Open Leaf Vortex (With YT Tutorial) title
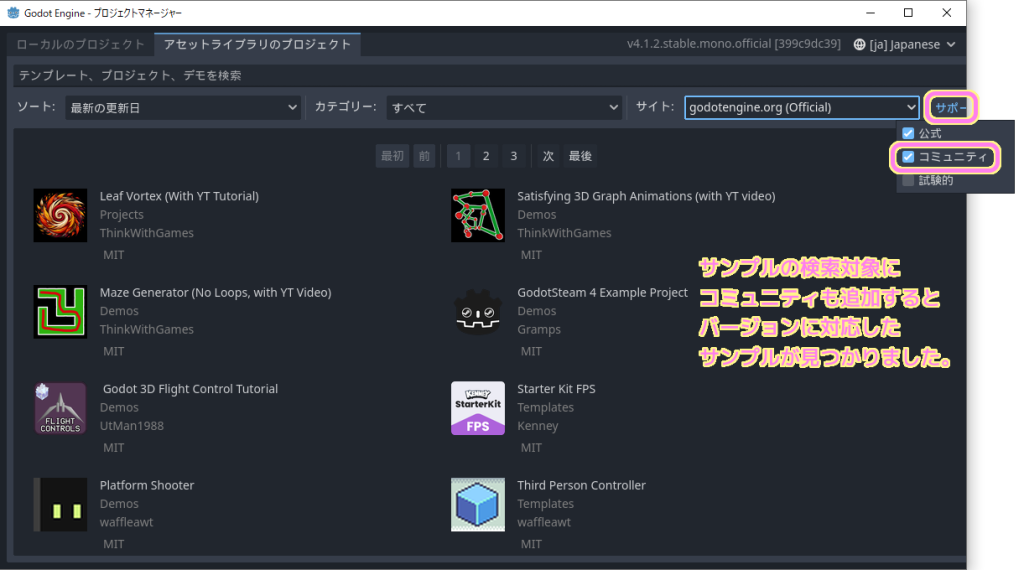Viewport: 1024px width, 570px height. pos(179,196)
